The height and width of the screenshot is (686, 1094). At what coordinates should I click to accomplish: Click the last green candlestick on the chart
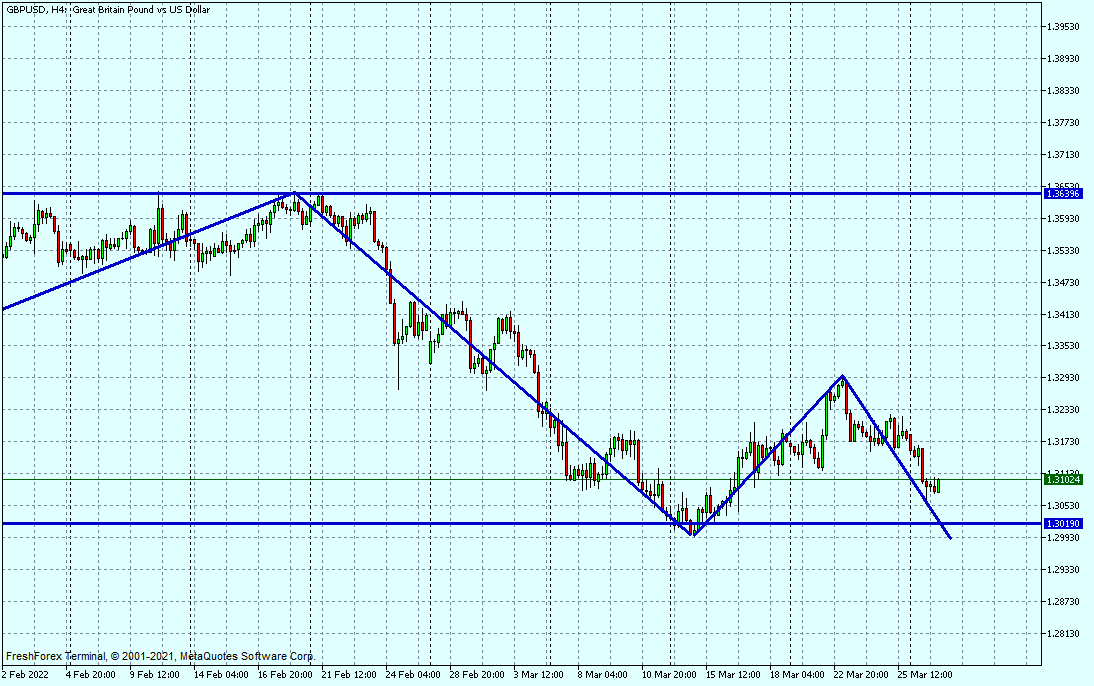938,485
